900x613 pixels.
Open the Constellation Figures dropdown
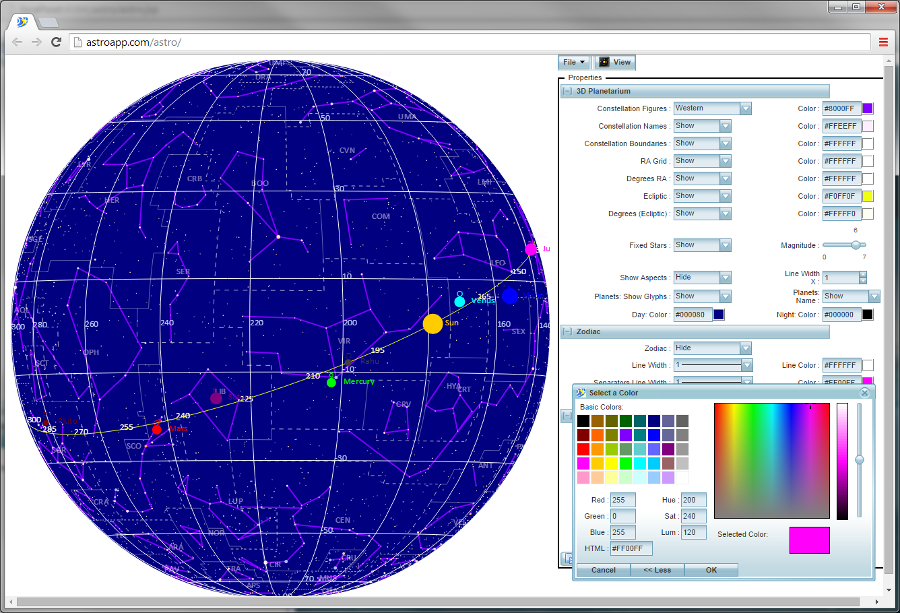pyautogui.click(x=712, y=108)
